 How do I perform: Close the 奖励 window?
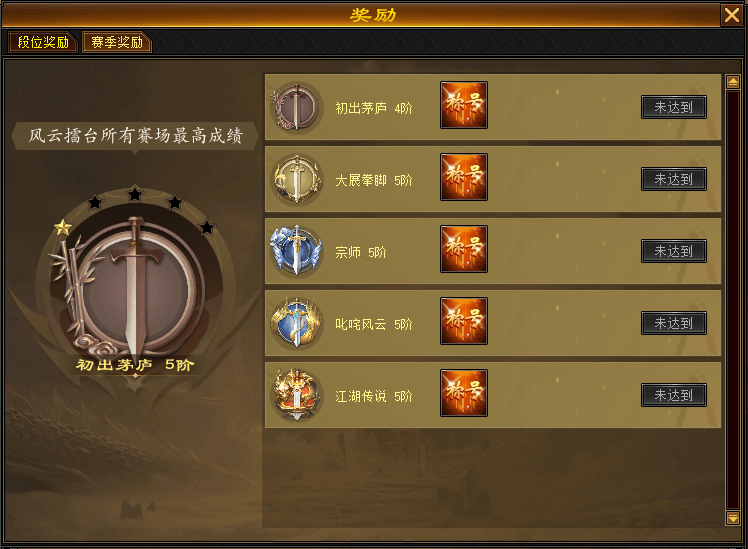point(732,15)
